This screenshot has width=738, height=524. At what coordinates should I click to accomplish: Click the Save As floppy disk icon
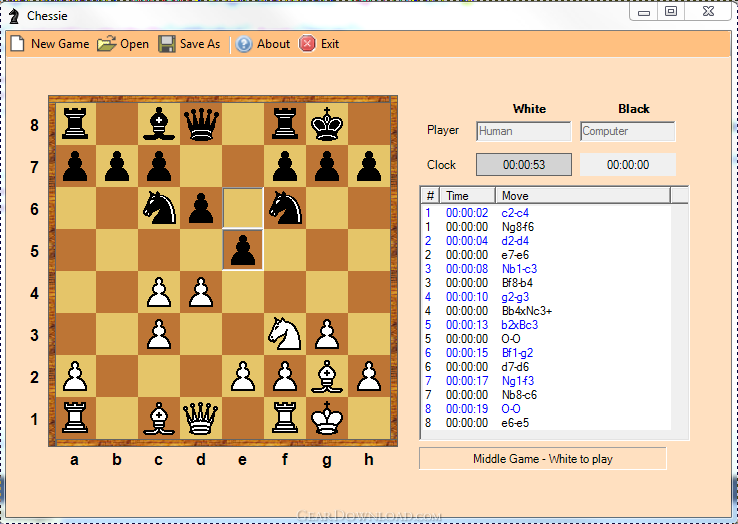[x=167, y=44]
